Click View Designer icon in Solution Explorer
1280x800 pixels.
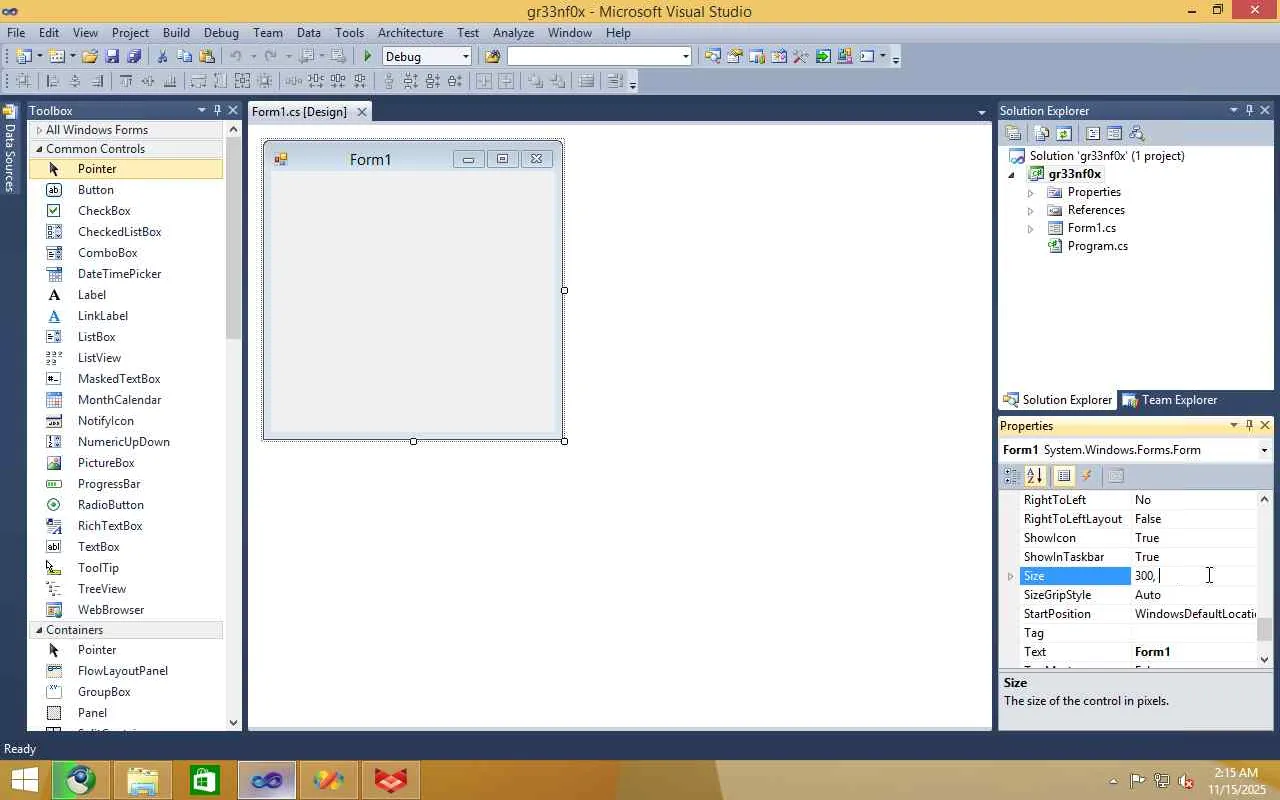click(1114, 133)
